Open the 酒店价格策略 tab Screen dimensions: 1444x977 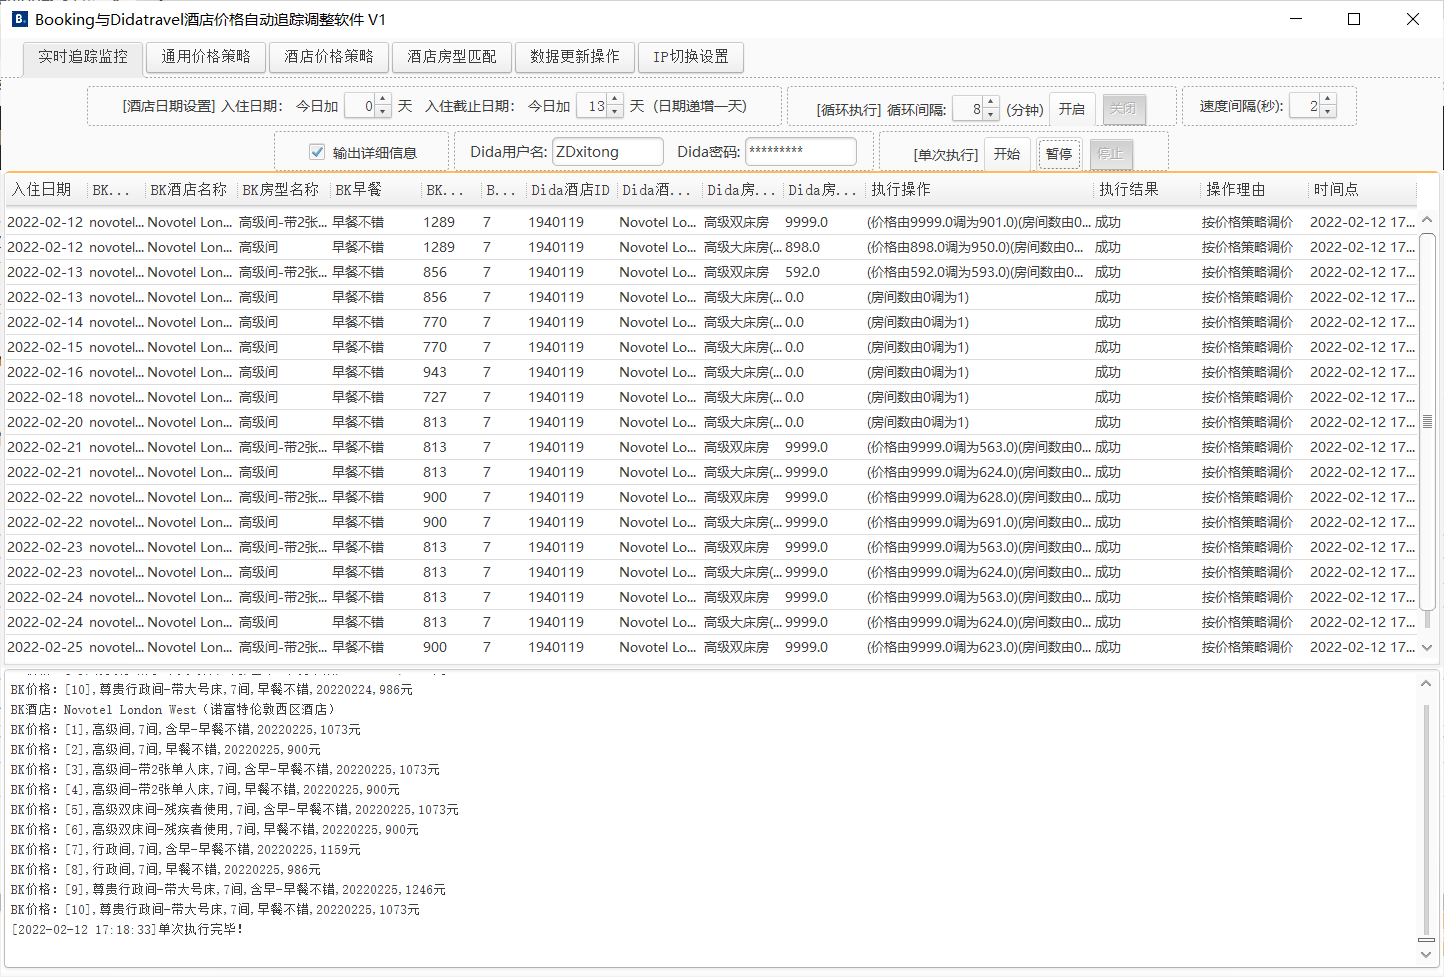pyautogui.click(x=329, y=57)
